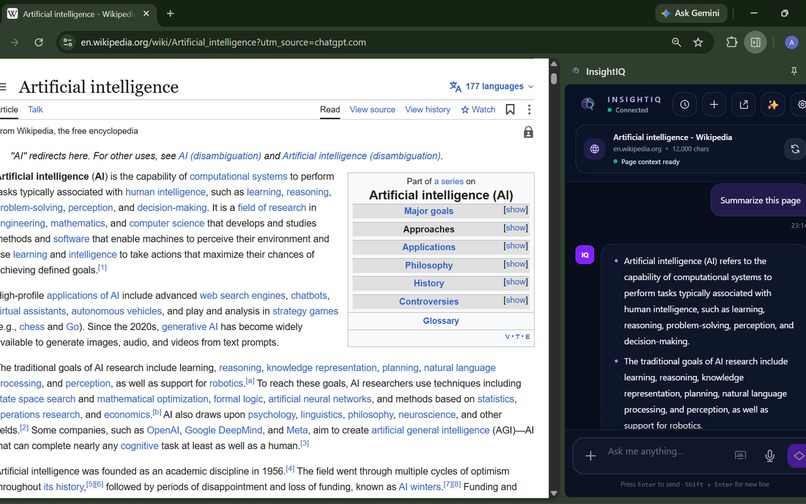Open the browser extensions puzzle icon
The height and width of the screenshot is (504, 806).
[731, 42]
